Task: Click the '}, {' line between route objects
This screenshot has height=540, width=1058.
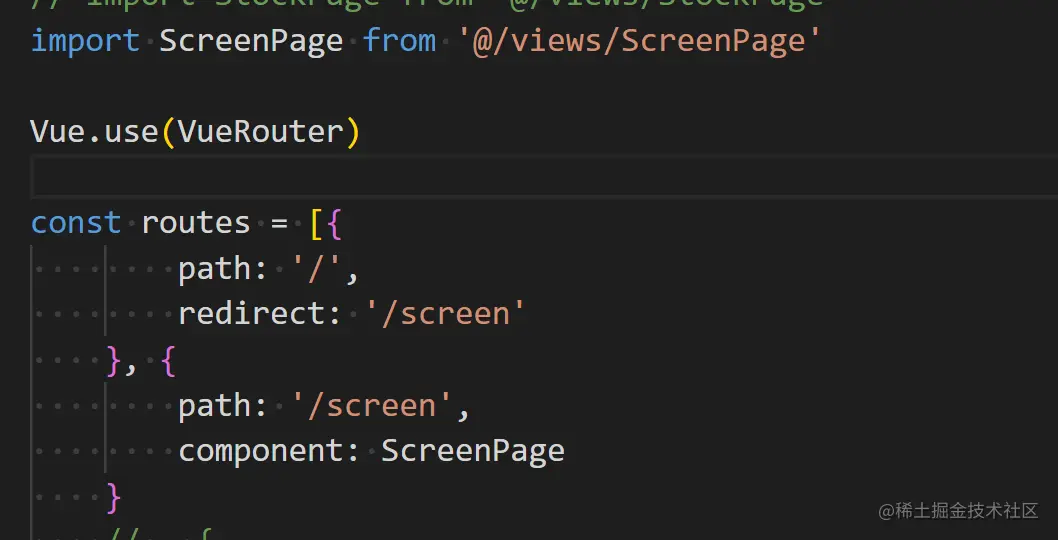Action: 141,362
